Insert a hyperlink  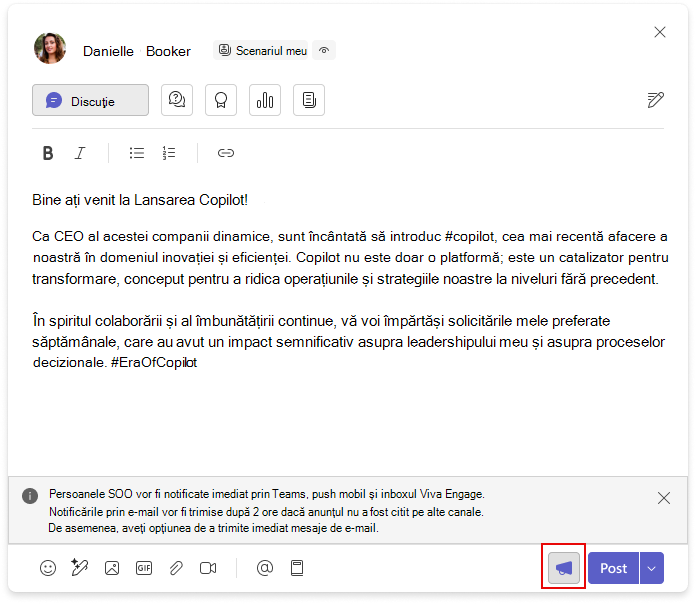225,153
